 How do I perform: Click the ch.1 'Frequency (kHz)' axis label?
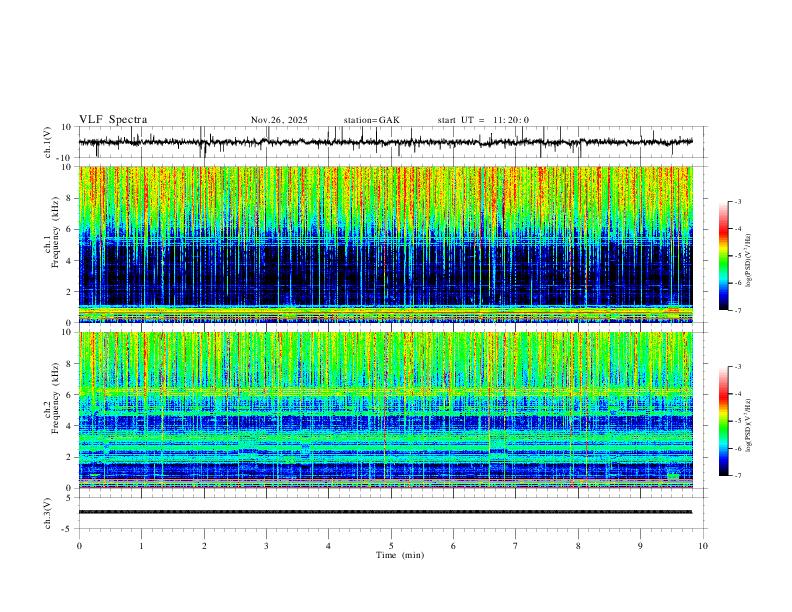(55, 231)
